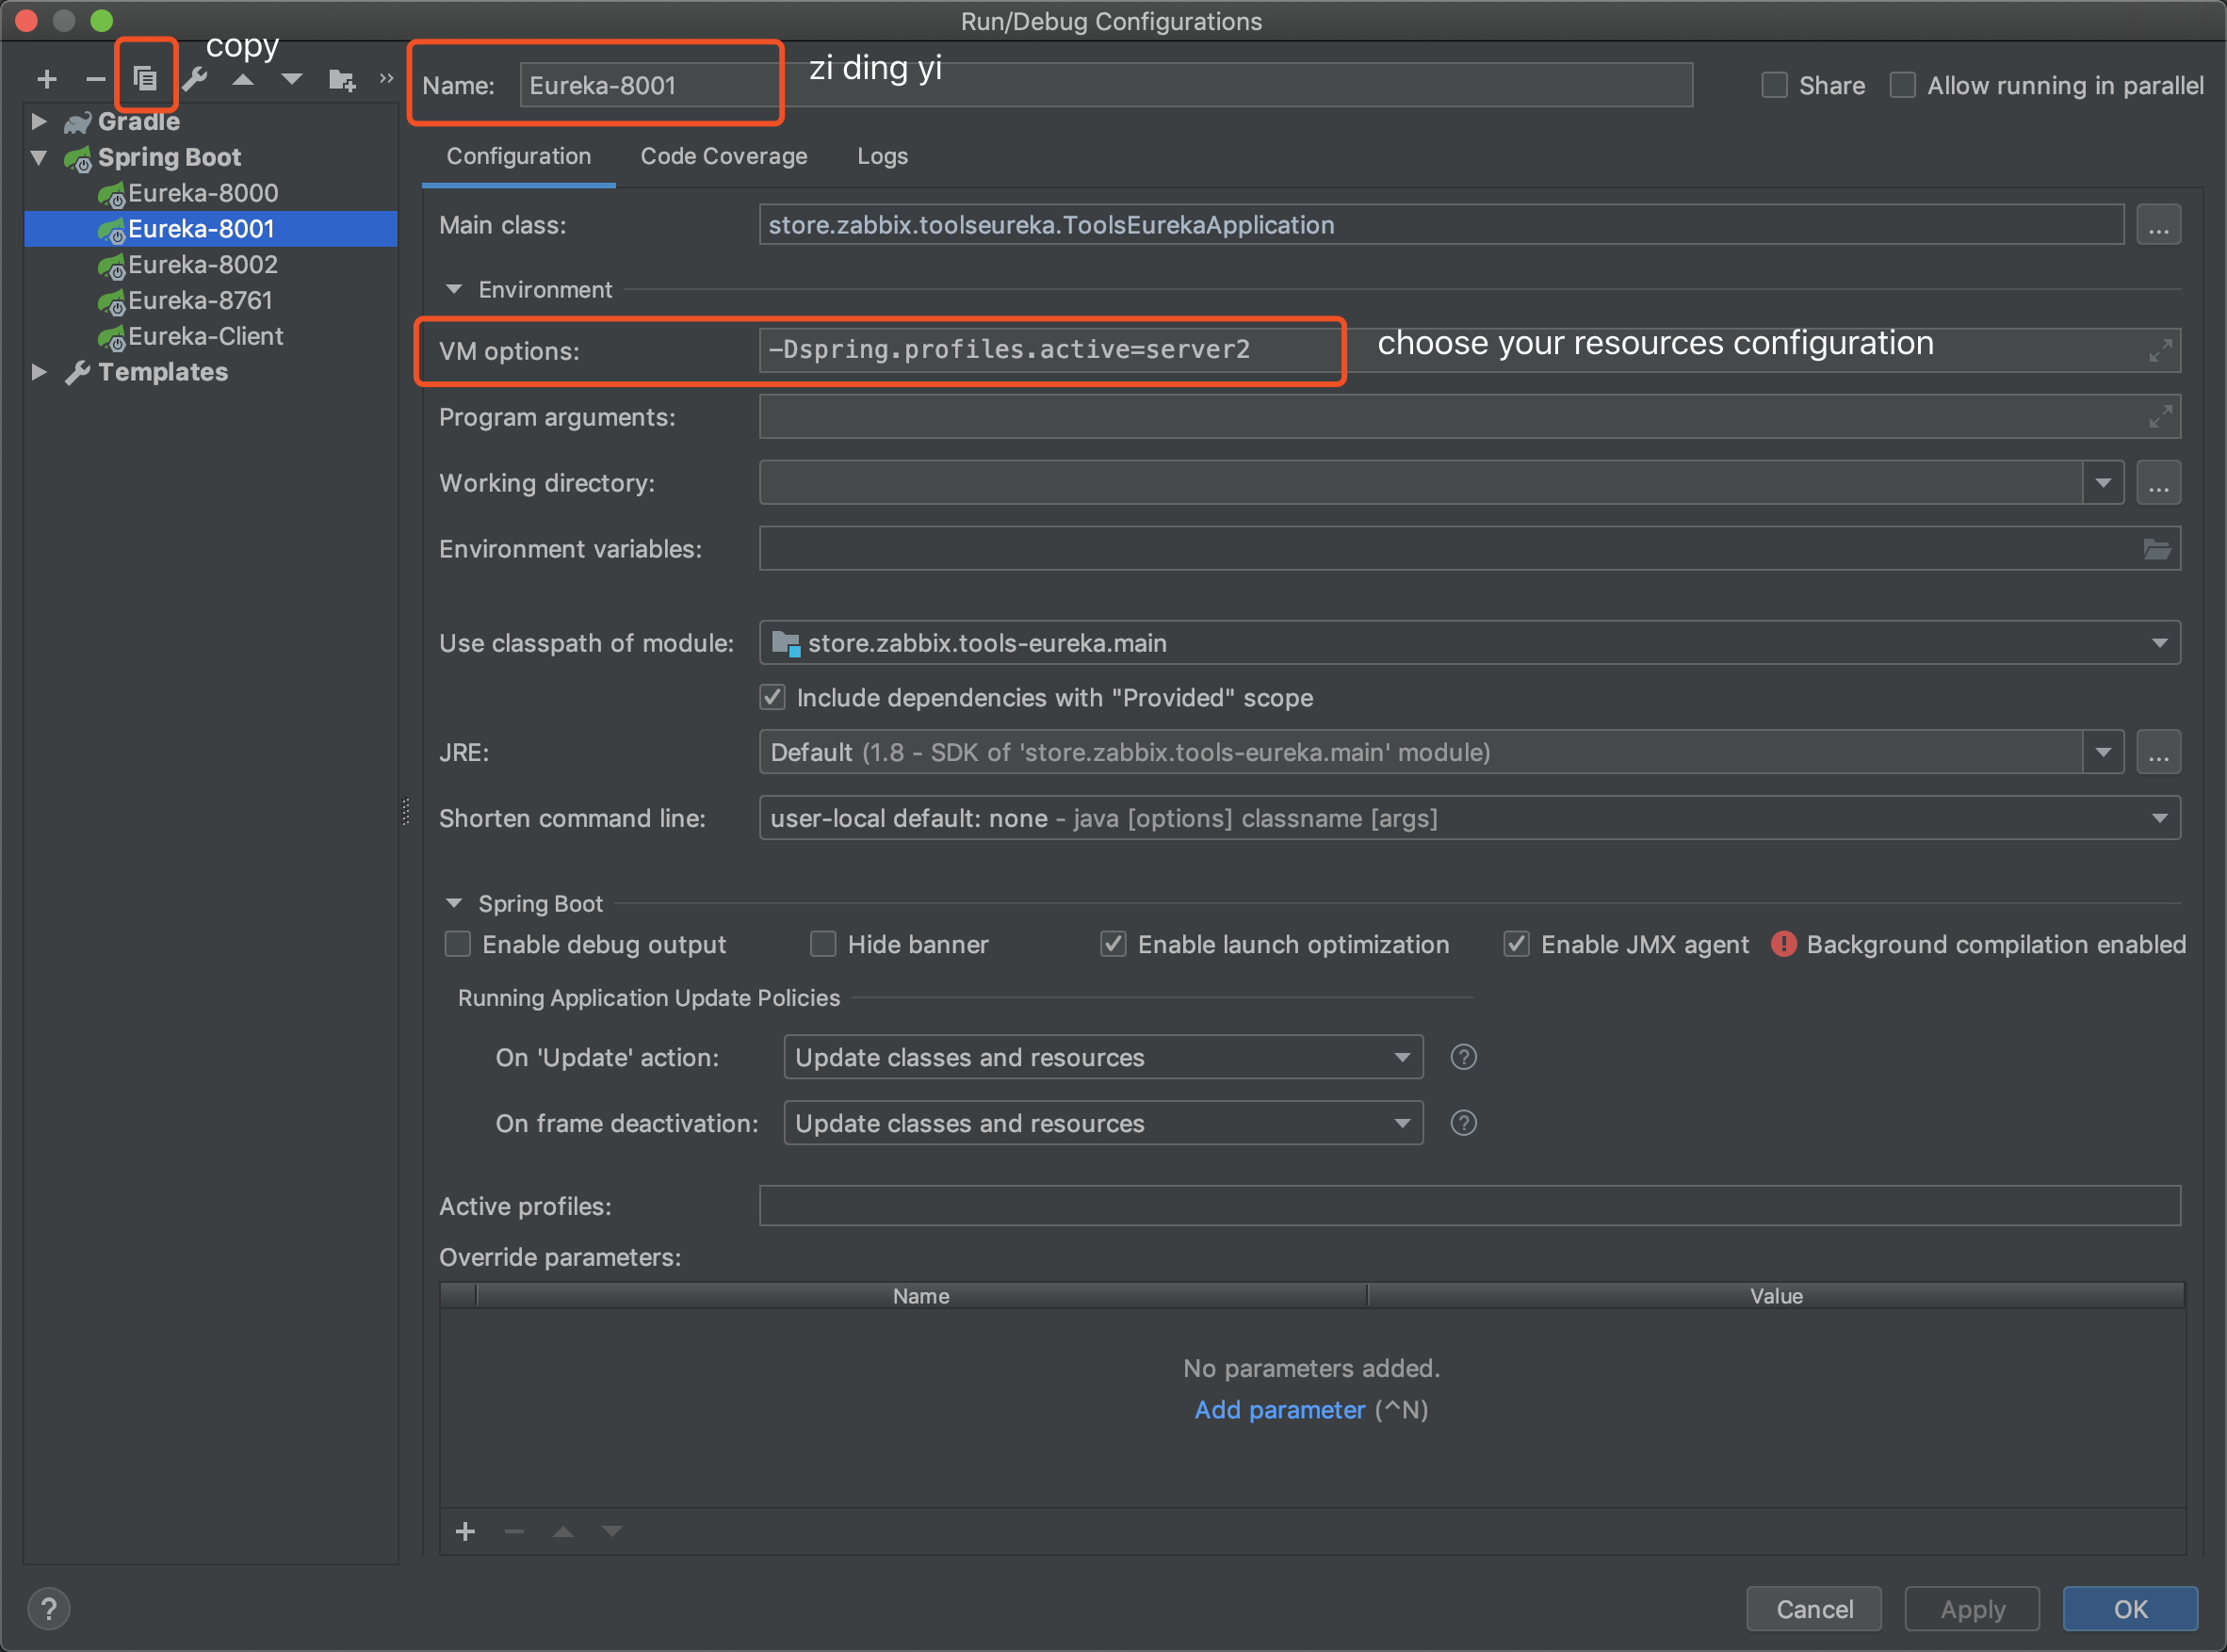Enable the Share checkbox
This screenshot has width=2227, height=1652.
[x=1774, y=86]
